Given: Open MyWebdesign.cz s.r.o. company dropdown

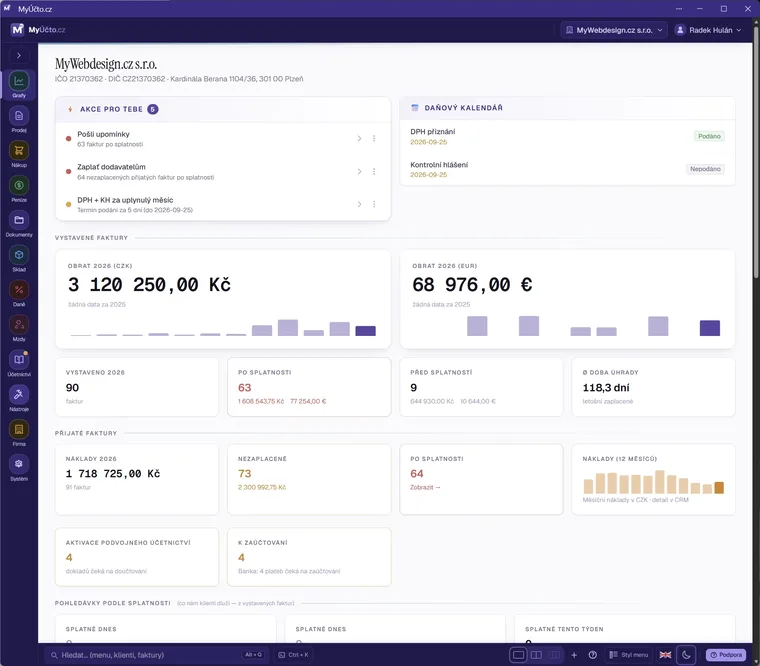Looking at the screenshot, I should click(614, 30).
